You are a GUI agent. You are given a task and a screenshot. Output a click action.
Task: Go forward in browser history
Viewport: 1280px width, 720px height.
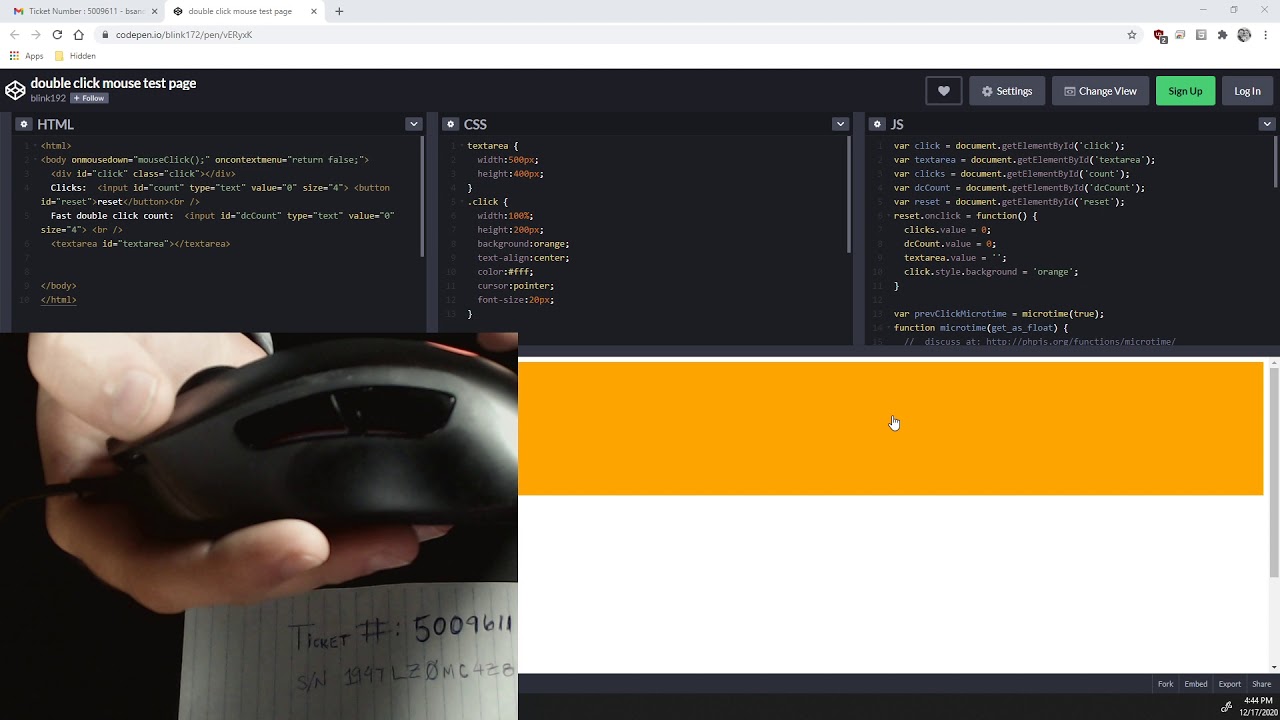[36, 34]
